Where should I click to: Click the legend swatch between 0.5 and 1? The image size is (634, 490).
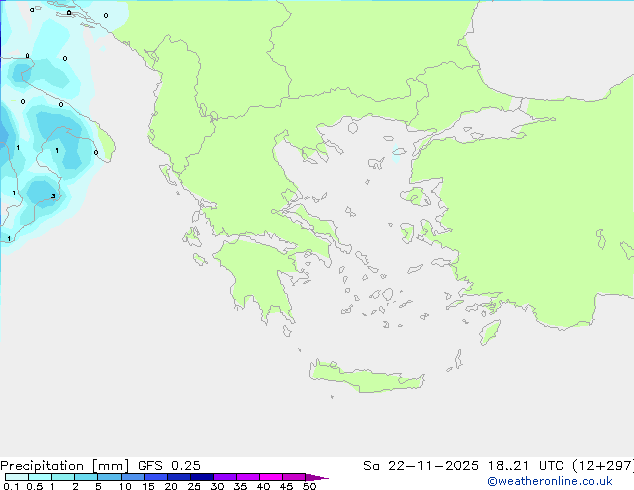40,477
